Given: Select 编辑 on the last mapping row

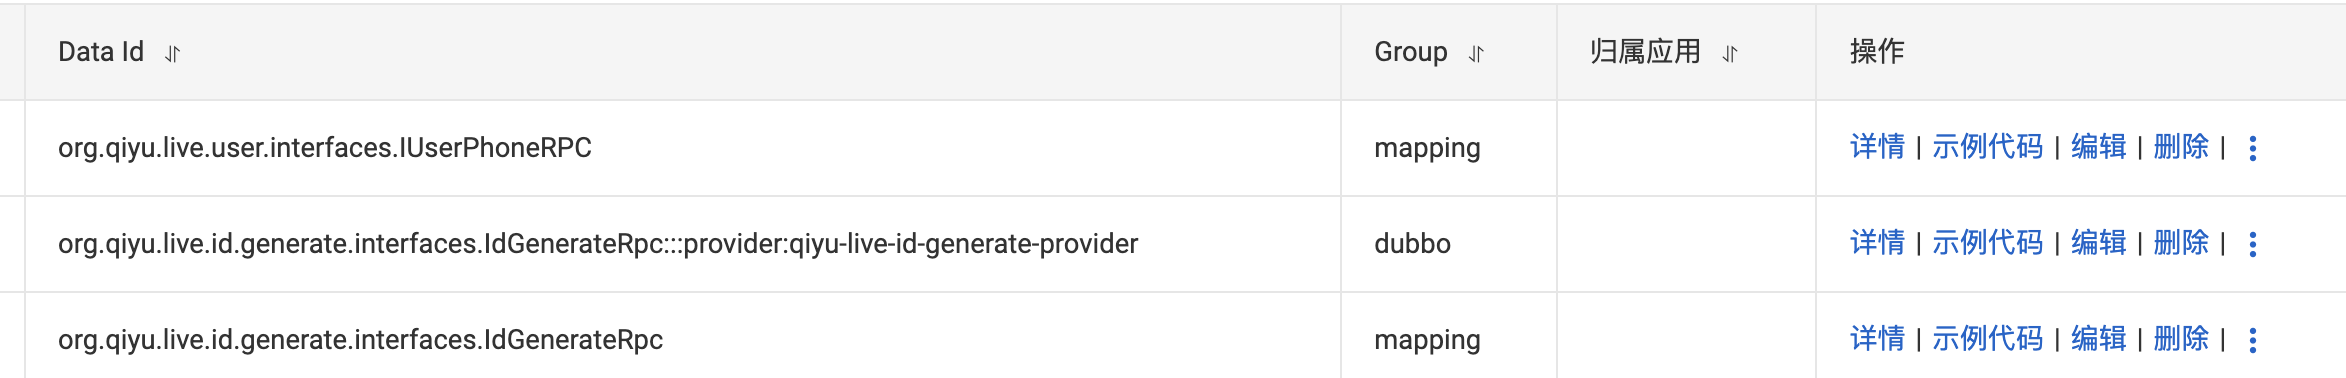Looking at the screenshot, I should (2098, 339).
